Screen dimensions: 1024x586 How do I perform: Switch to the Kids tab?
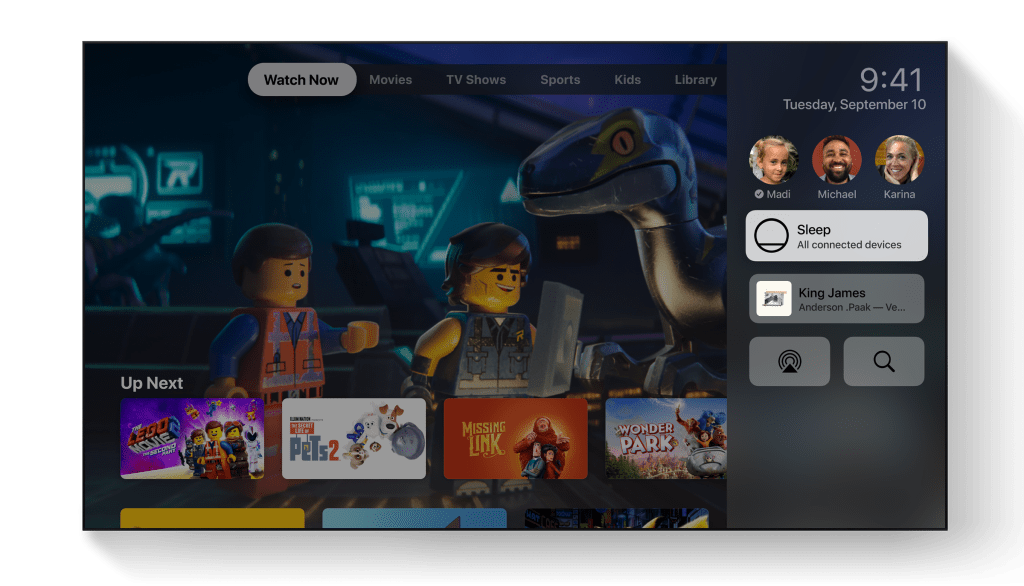[627, 80]
